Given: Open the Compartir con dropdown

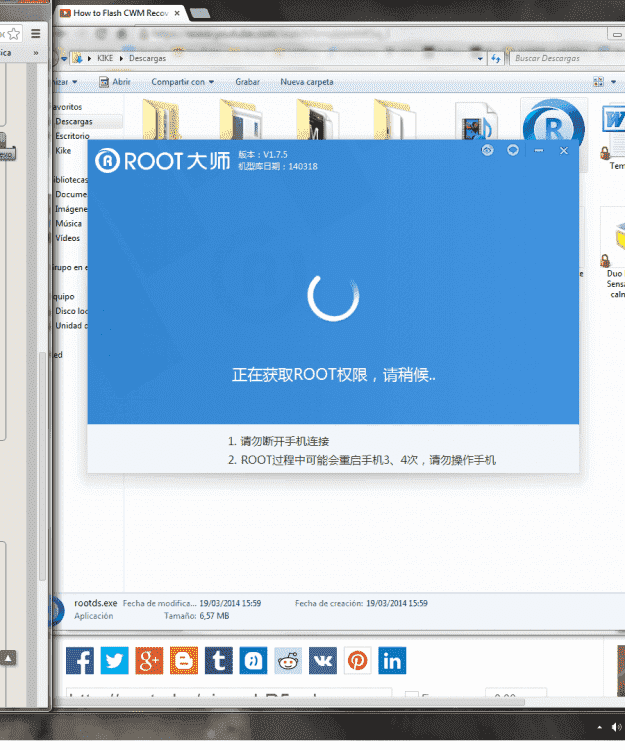Looking at the screenshot, I should 183,82.
